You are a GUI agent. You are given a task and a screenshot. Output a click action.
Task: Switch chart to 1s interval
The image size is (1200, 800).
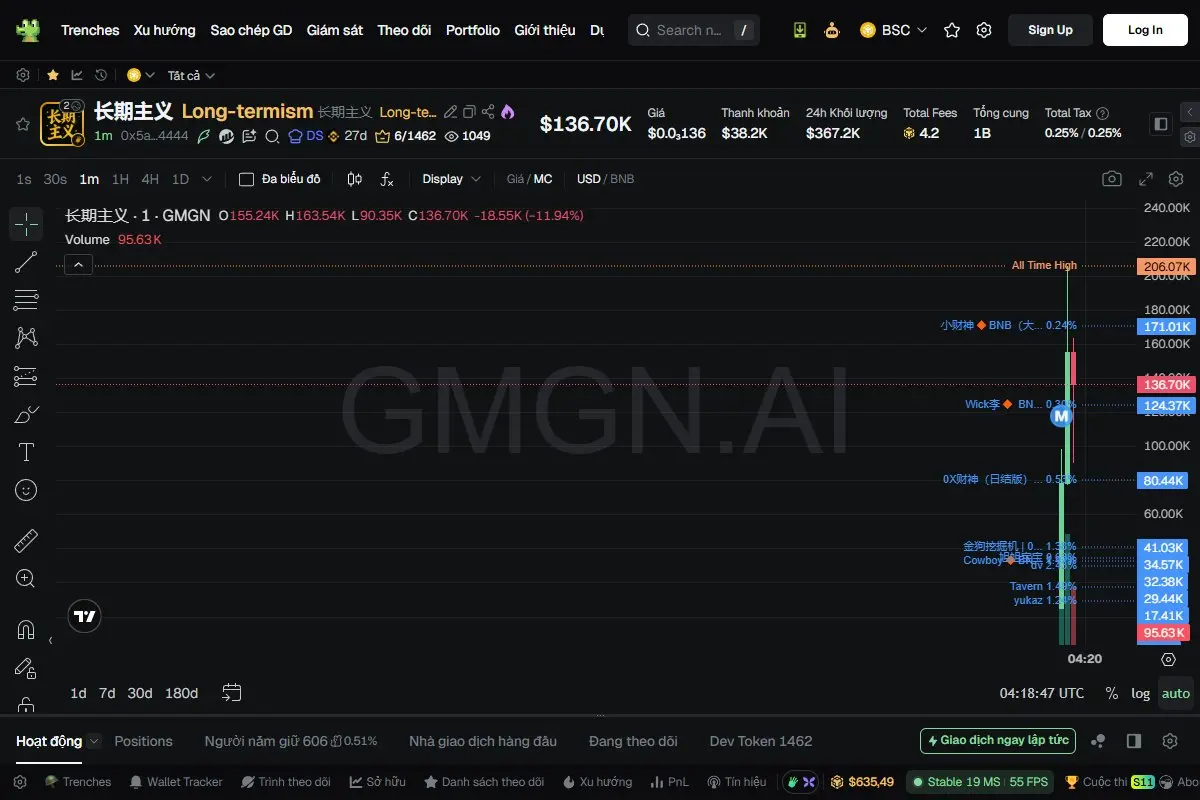click(24, 179)
